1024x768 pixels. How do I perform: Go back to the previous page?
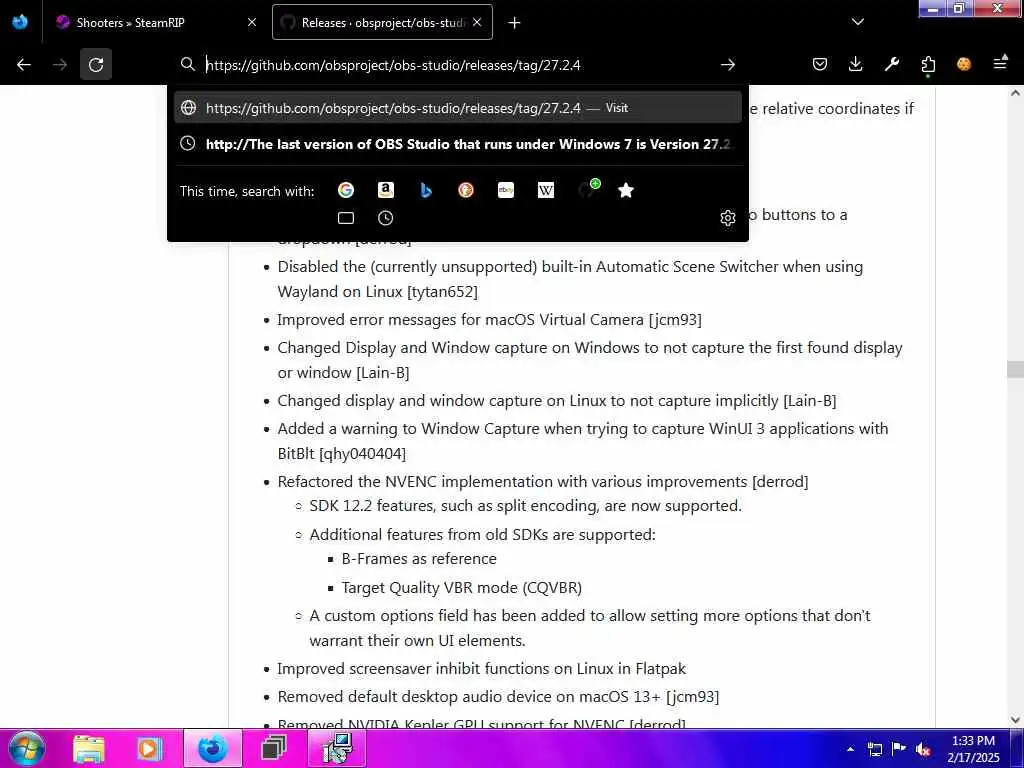click(x=24, y=65)
